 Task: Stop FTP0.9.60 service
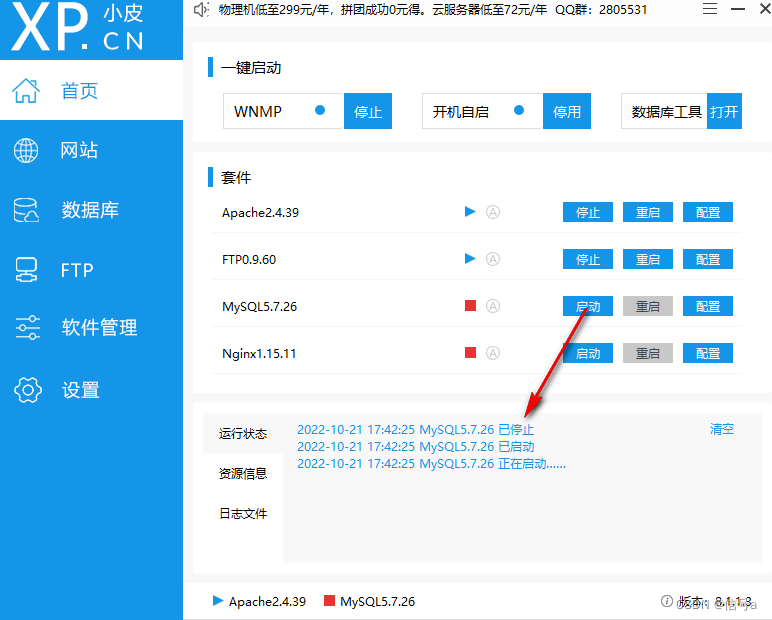click(588, 259)
